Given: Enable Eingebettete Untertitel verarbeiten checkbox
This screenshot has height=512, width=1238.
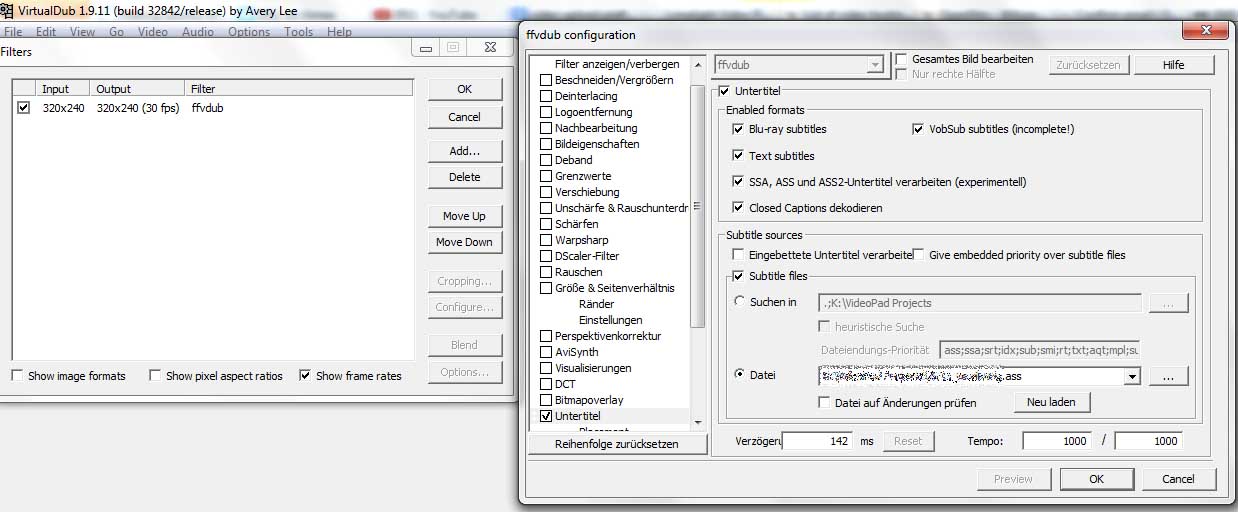Looking at the screenshot, I should (739, 255).
